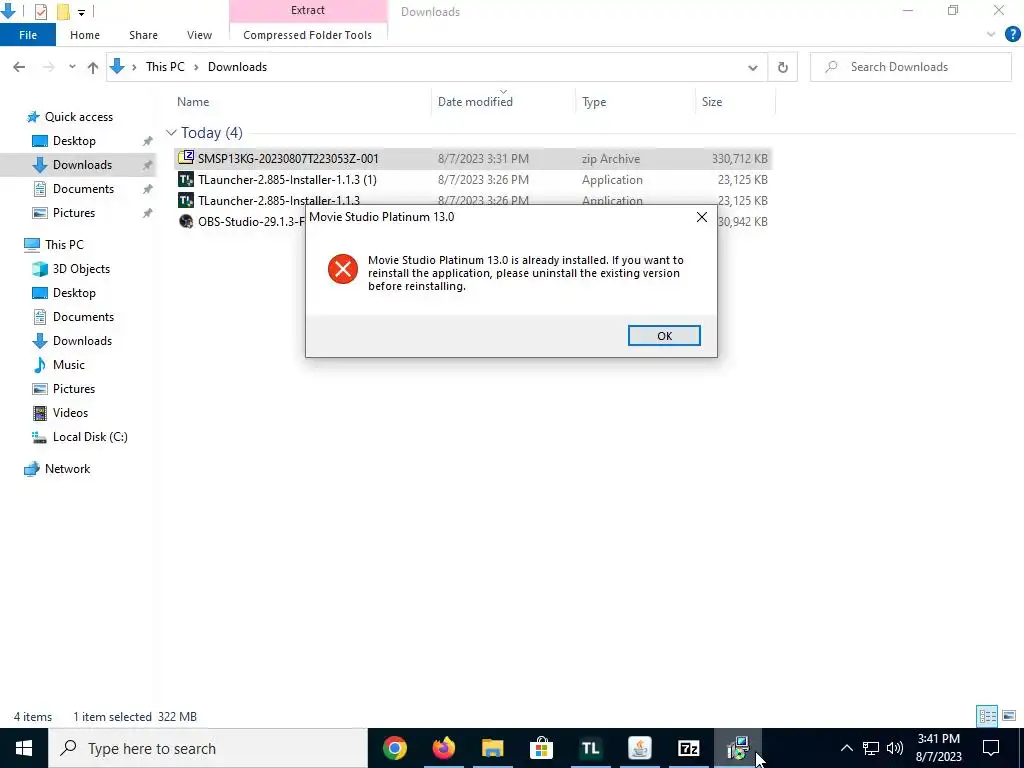This screenshot has height=768, width=1024.
Task: Open 7-Zip from the taskbar
Action: click(x=688, y=748)
